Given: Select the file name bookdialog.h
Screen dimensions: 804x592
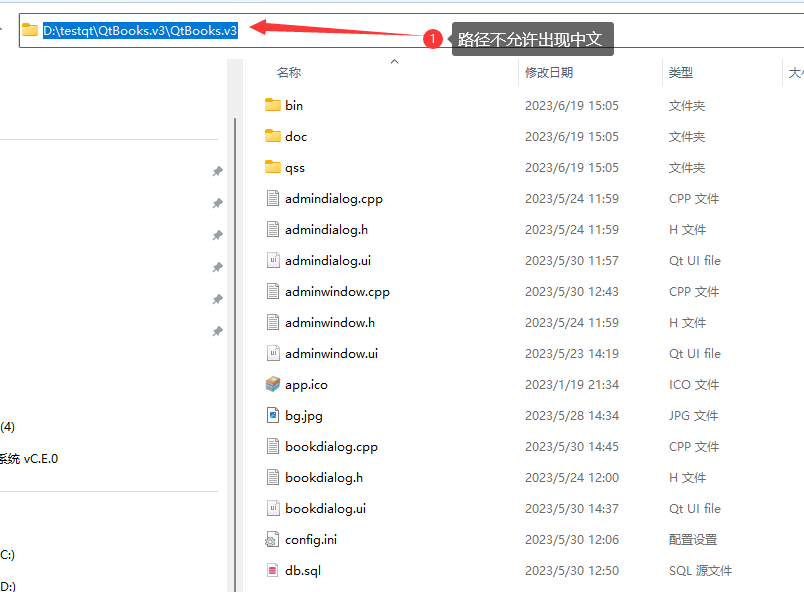Looking at the screenshot, I should [324, 478].
